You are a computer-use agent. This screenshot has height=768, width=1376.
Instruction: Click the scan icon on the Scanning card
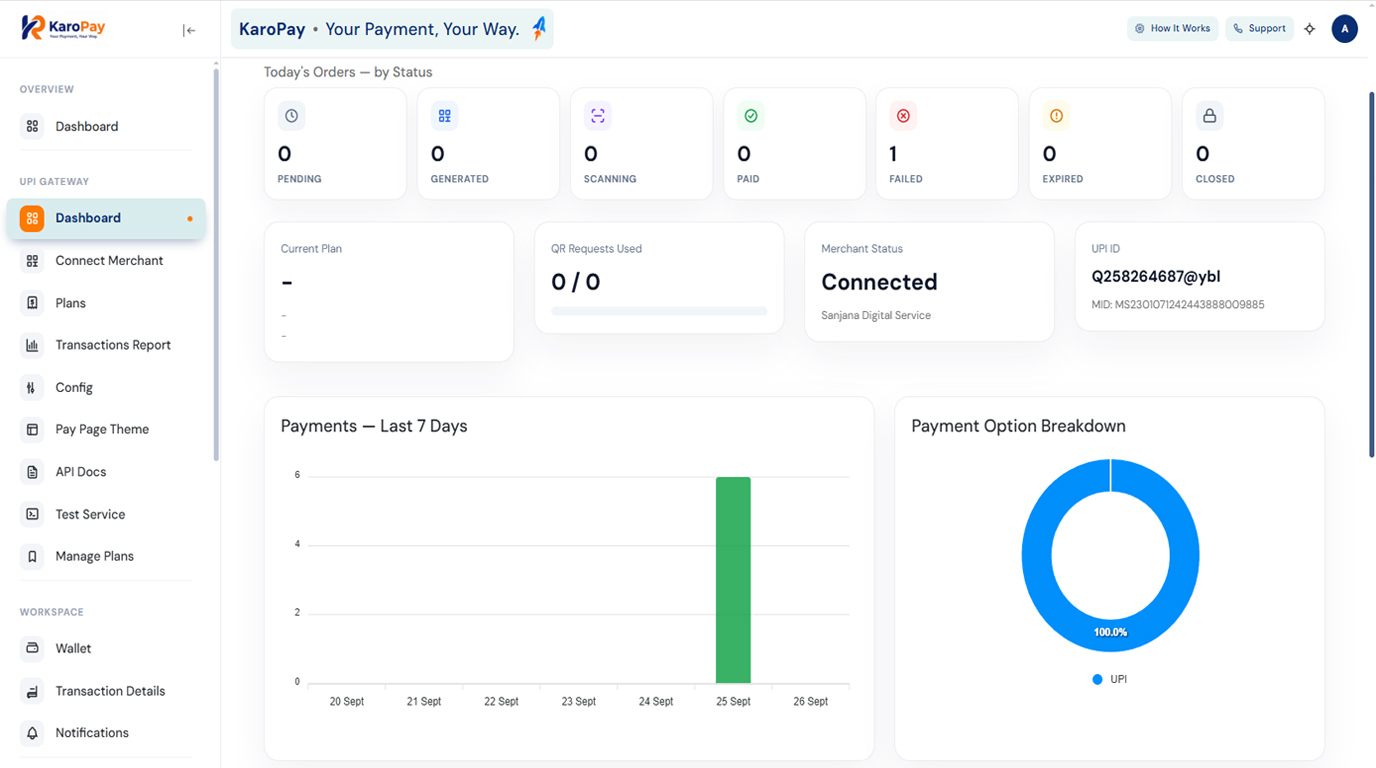[598, 116]
